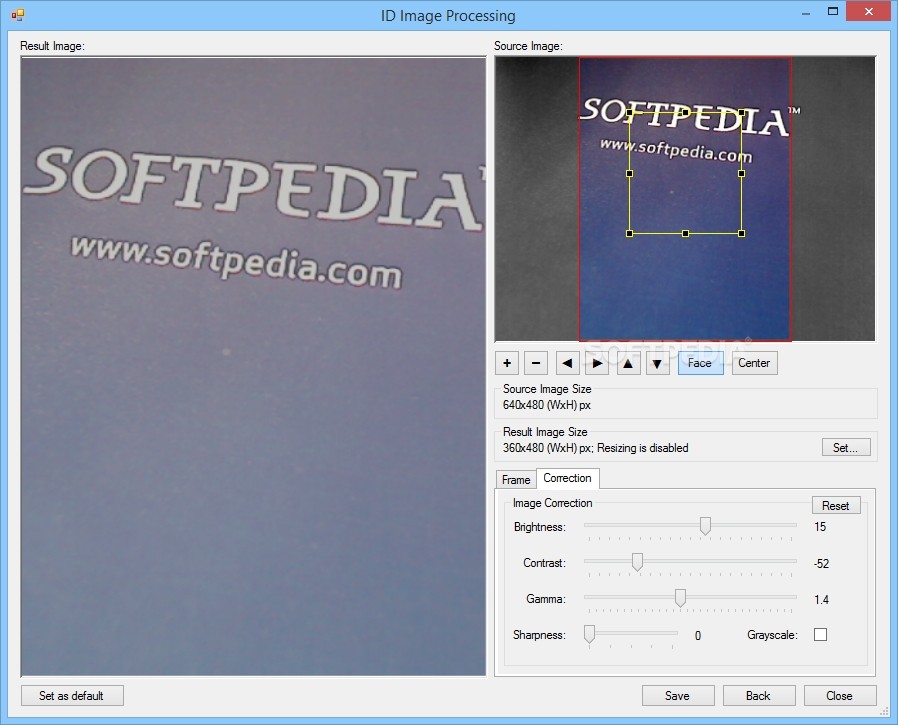The height and width of the screenshot is (725, 898).
Task: Click the Gamma value 1.4
Action: pyautogui.click(x=821, y=600)
